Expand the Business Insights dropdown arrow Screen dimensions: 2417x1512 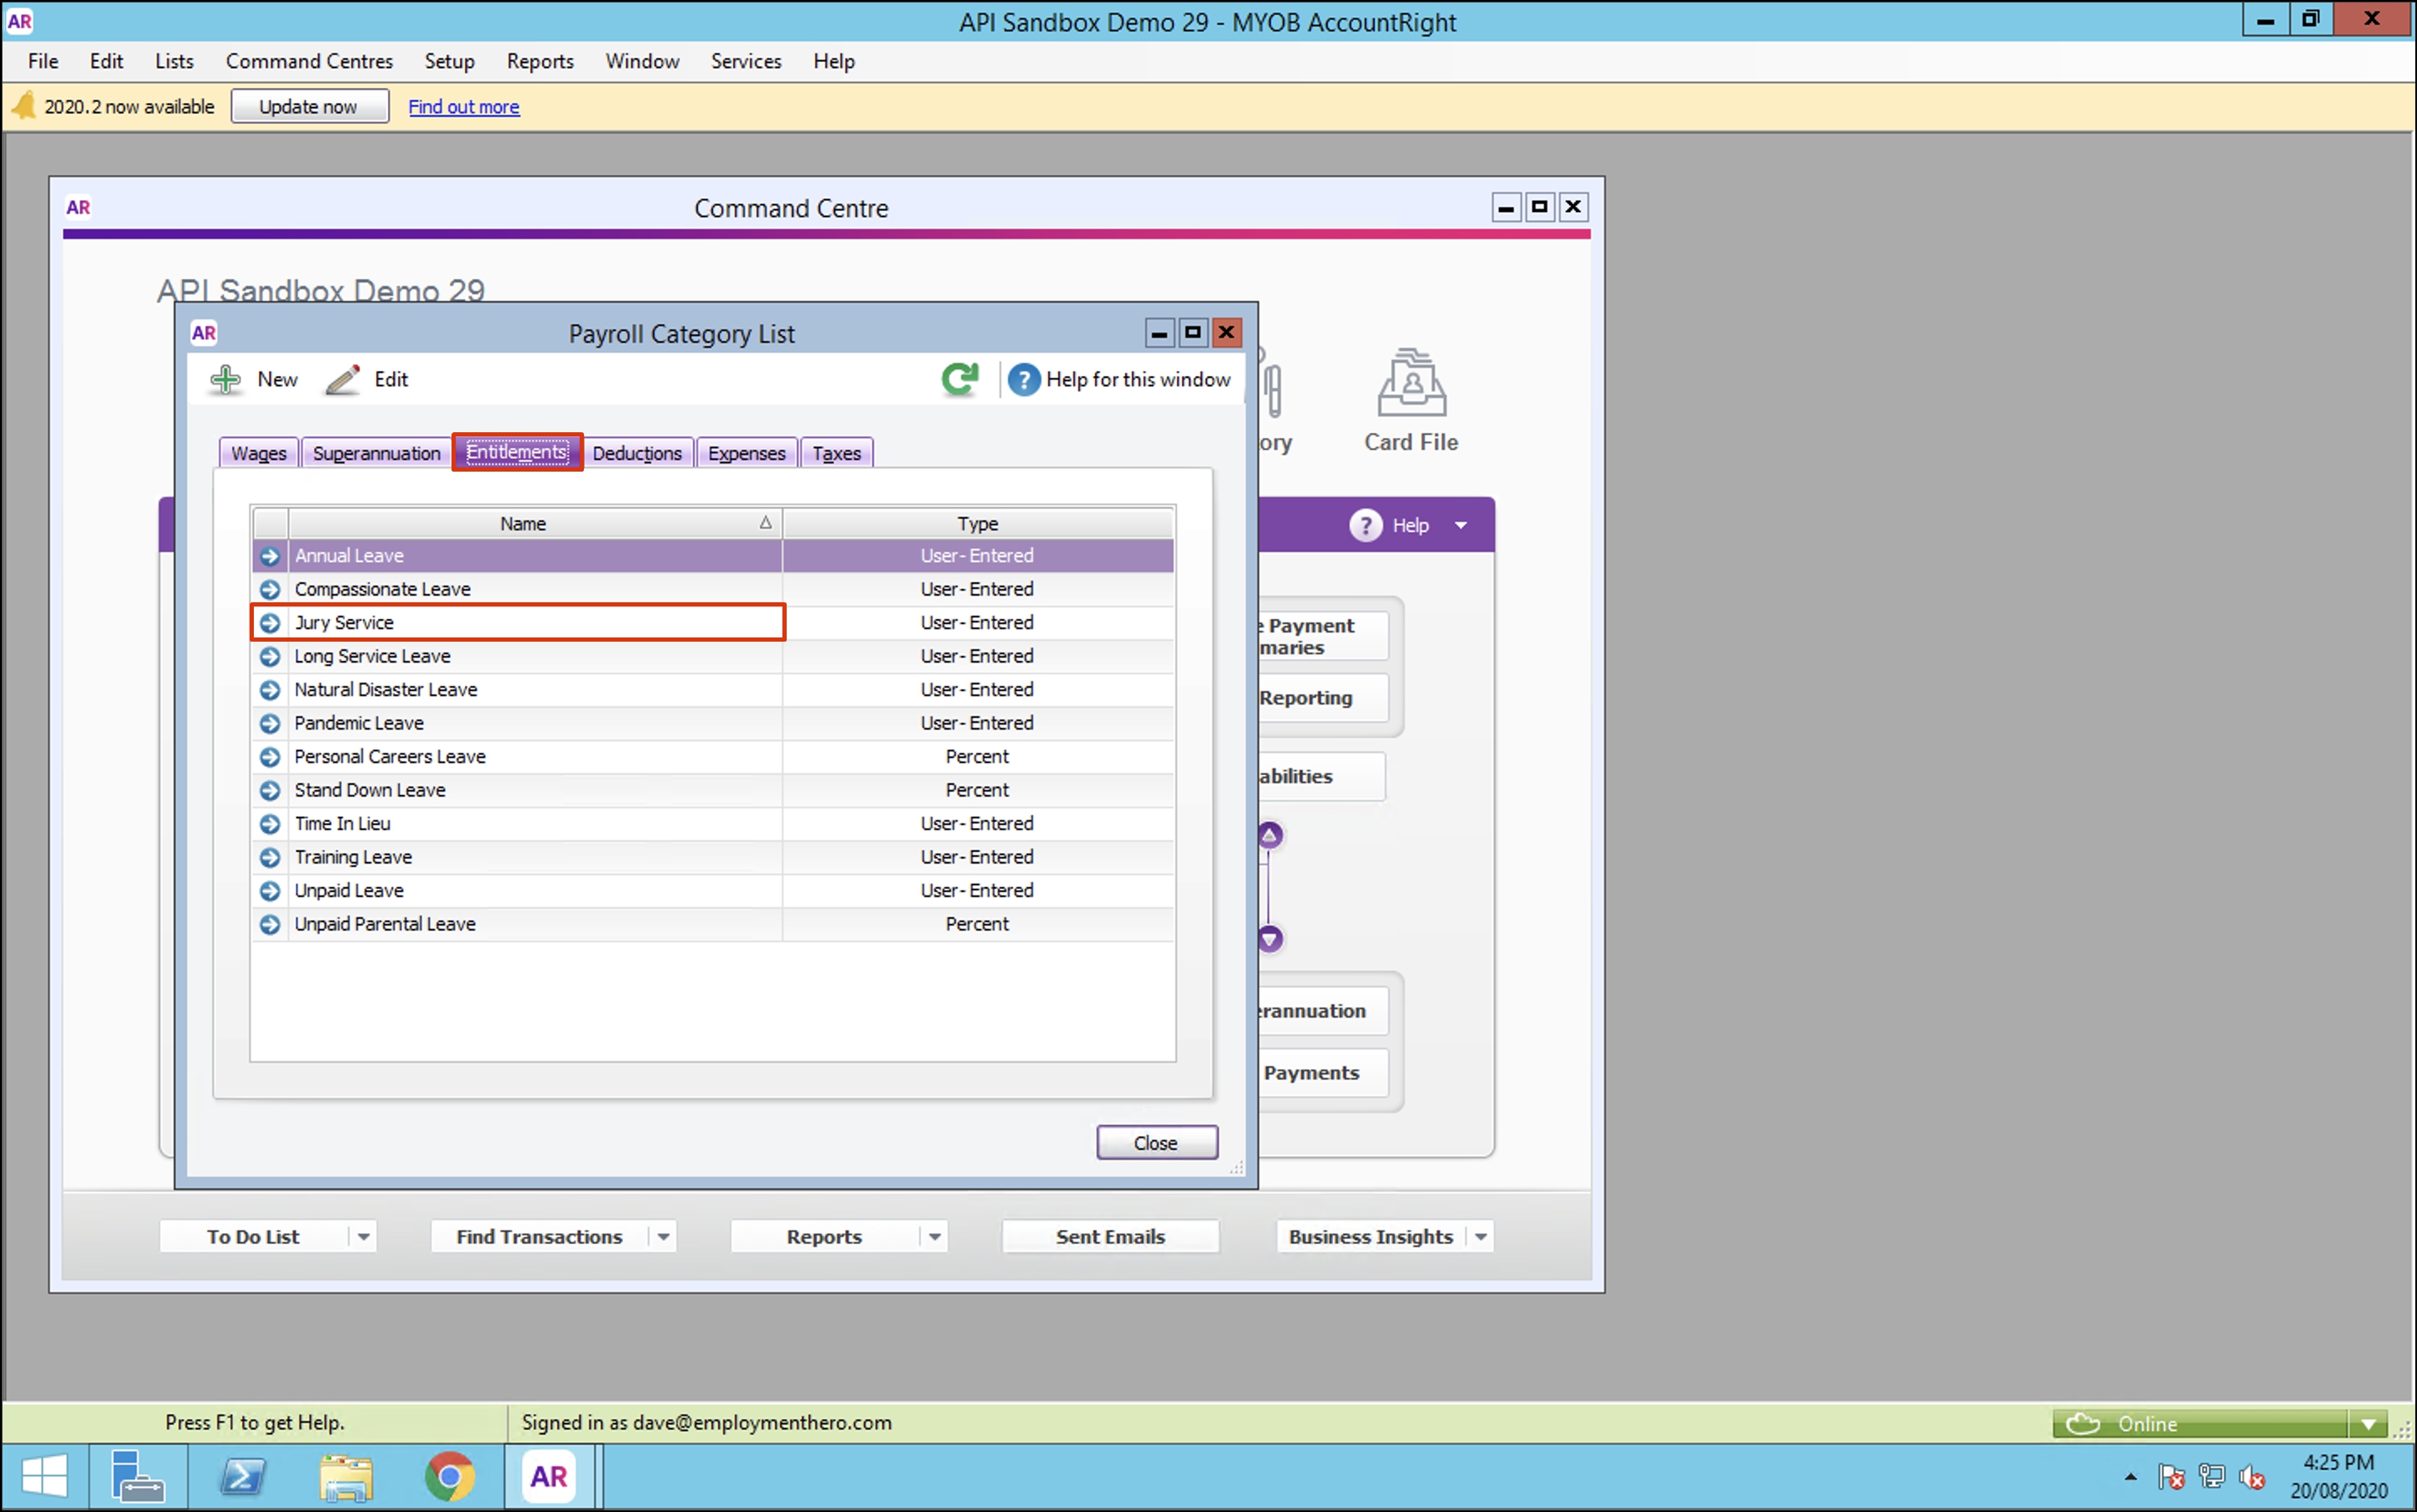coord(1481,1237)
